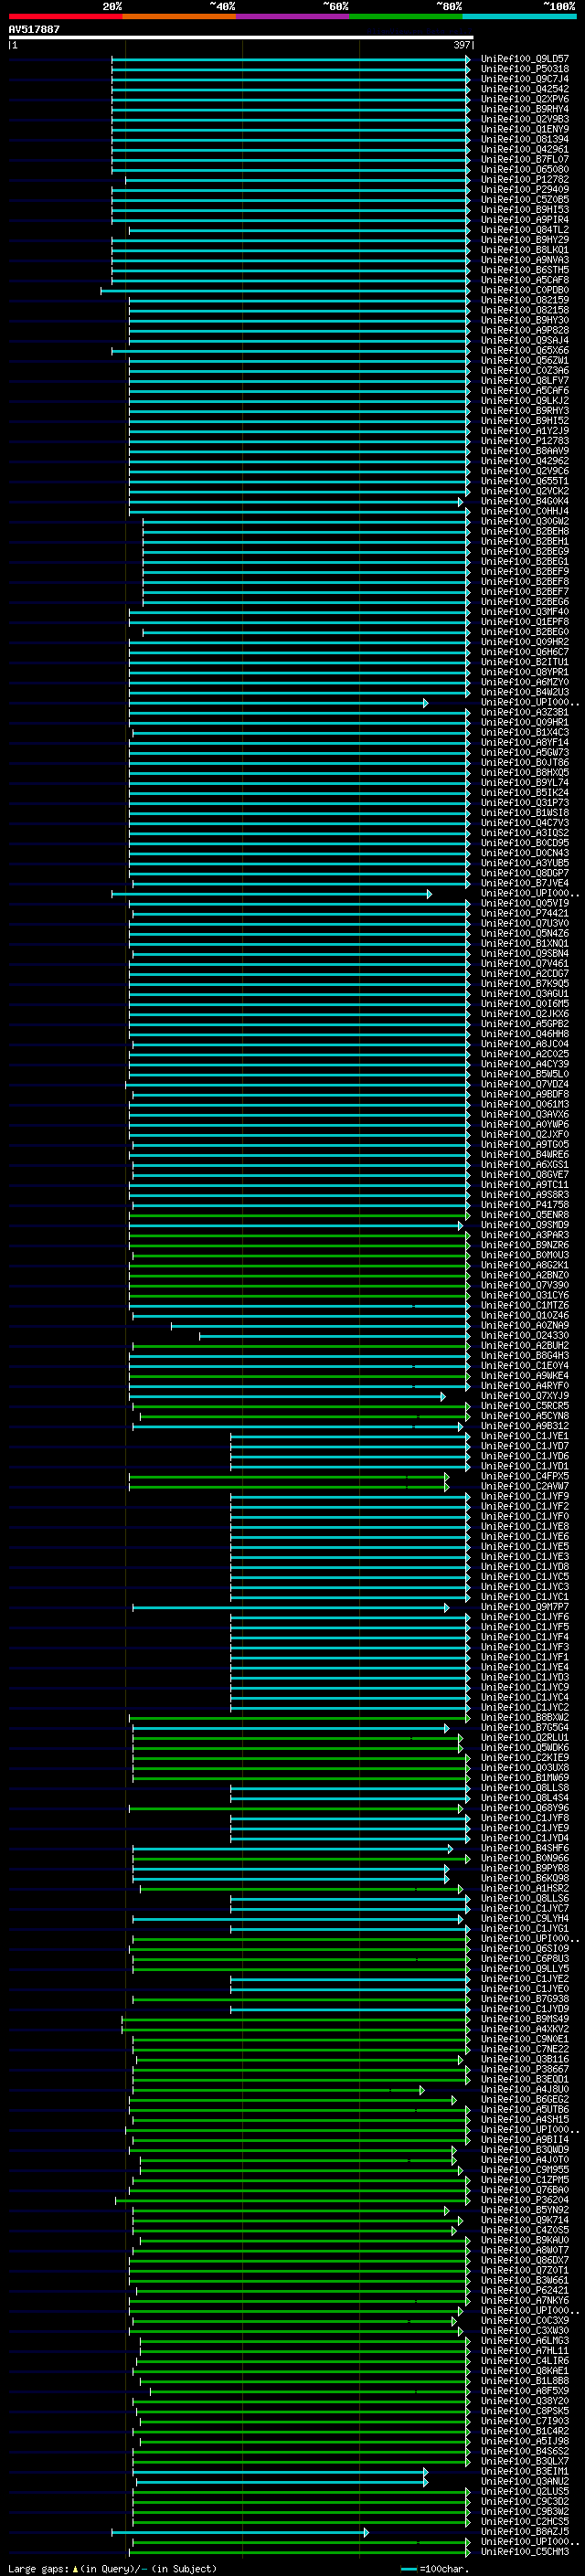Select the UniRef100_Q9SAJ4 label
Screen dimensions: 585x2576
pos(524,340)
